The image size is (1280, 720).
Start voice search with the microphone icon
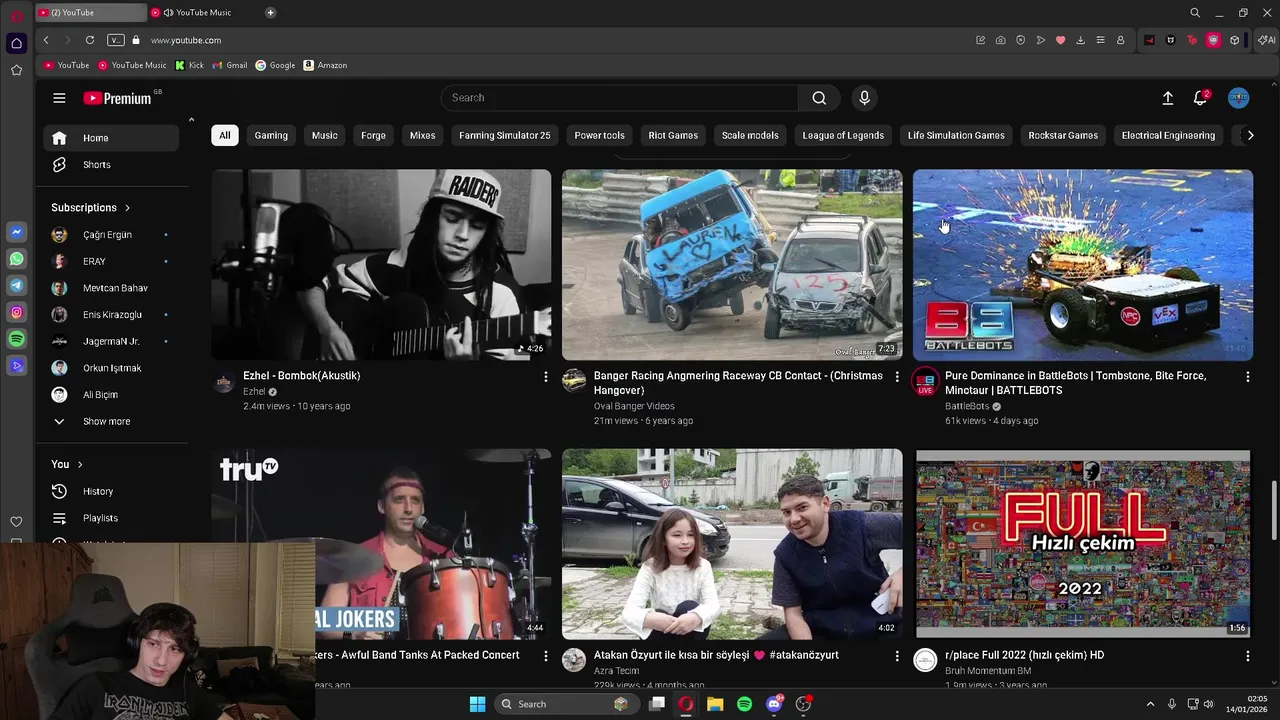(x=865, y=98)
